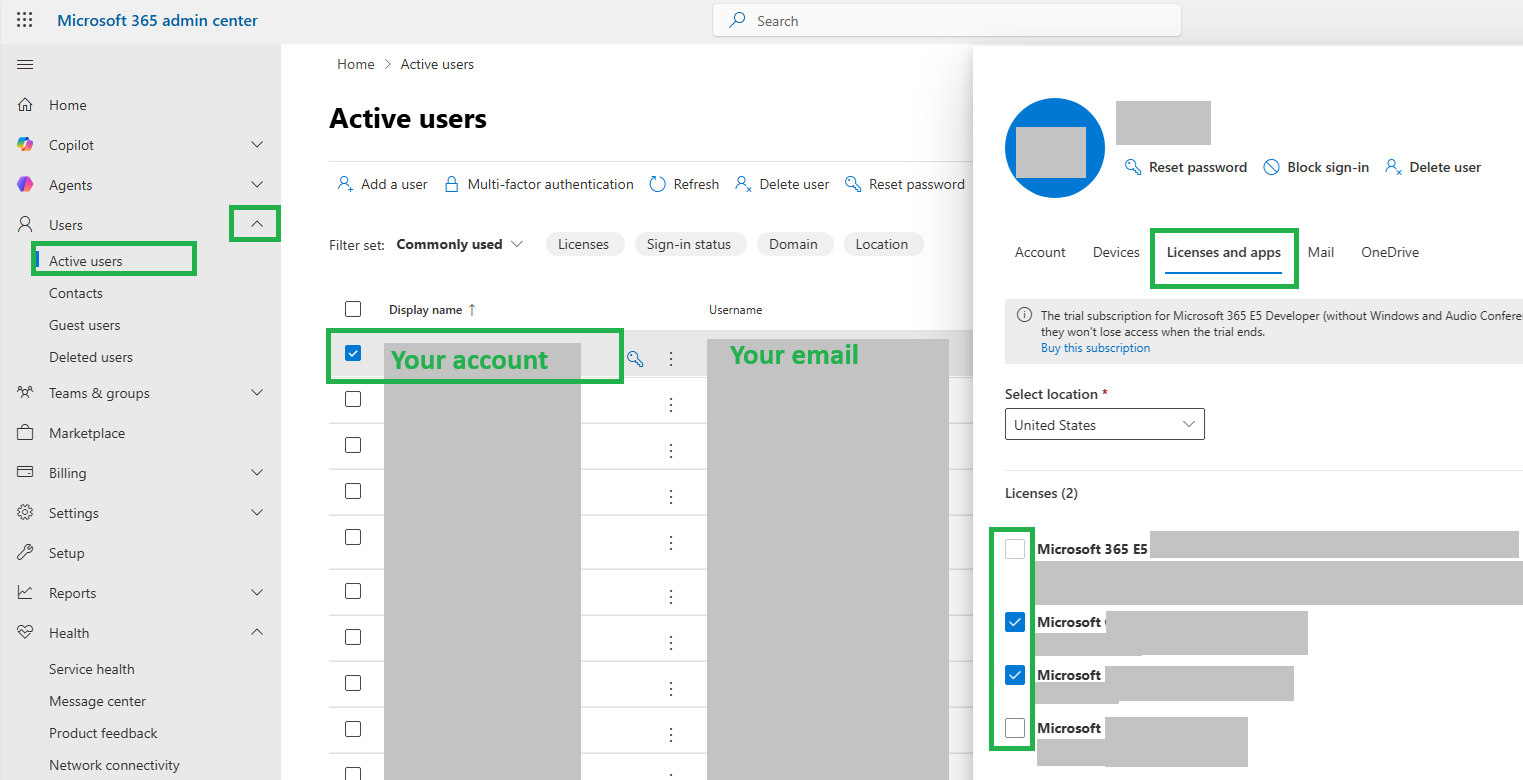Viewport: 1523px width, 780px height.
Task: Sort by Display name arrow
Action: tap(472, 310)
